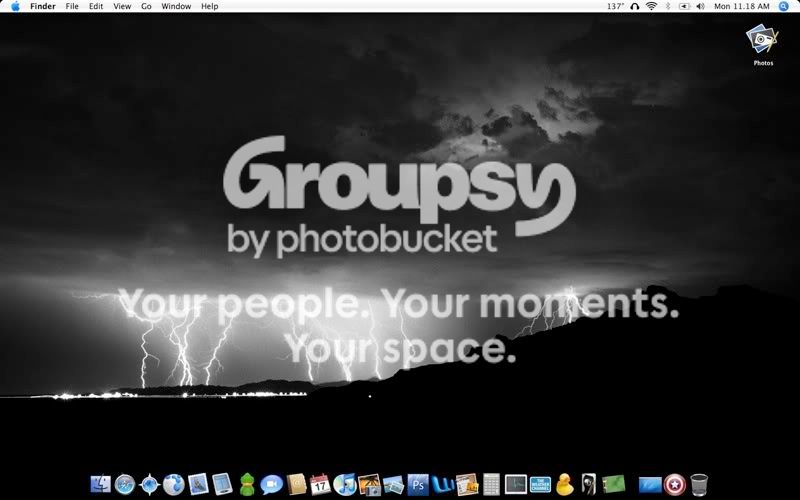Open the Finder menu

tap(43, 6)
